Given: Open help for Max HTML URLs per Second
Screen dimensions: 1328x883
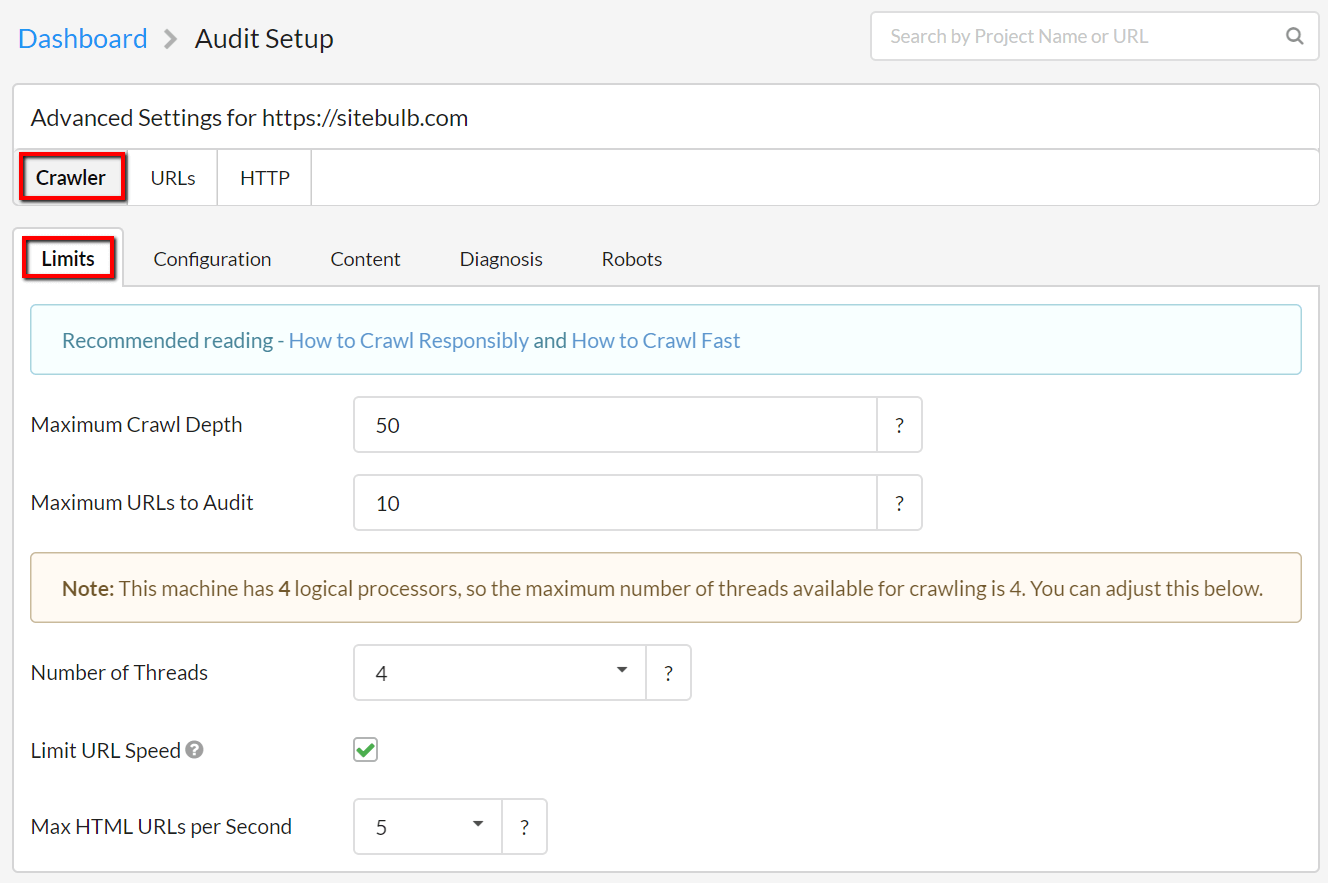Looking at the screenshot, I should click(x=524, y=827).
